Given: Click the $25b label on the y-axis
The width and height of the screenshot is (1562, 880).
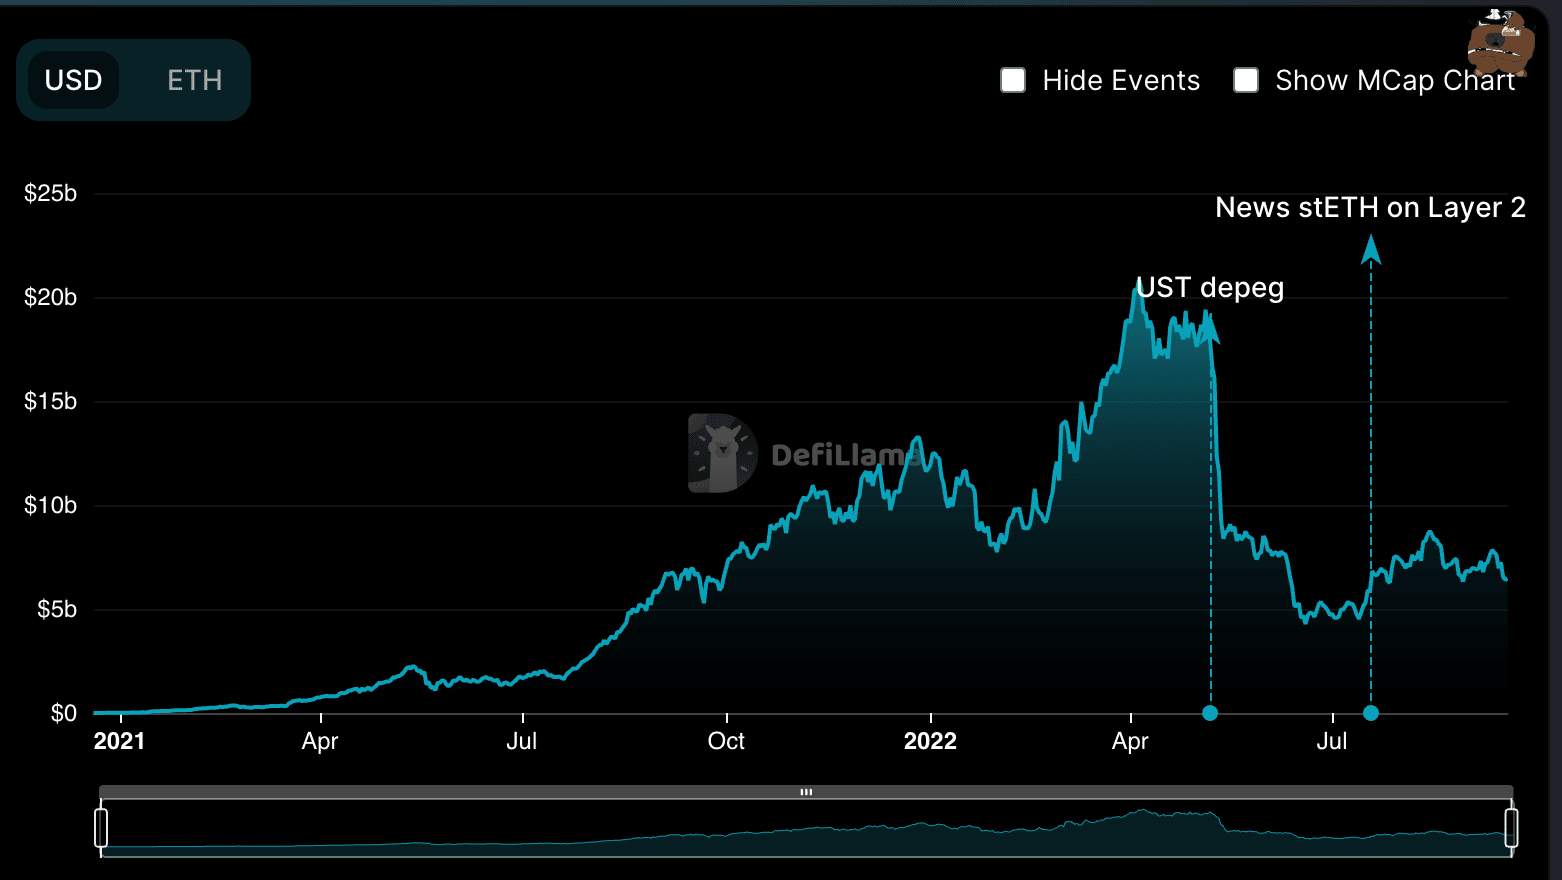Looking at the screenshot, I should pyautogui.click(x=50, y=193).
